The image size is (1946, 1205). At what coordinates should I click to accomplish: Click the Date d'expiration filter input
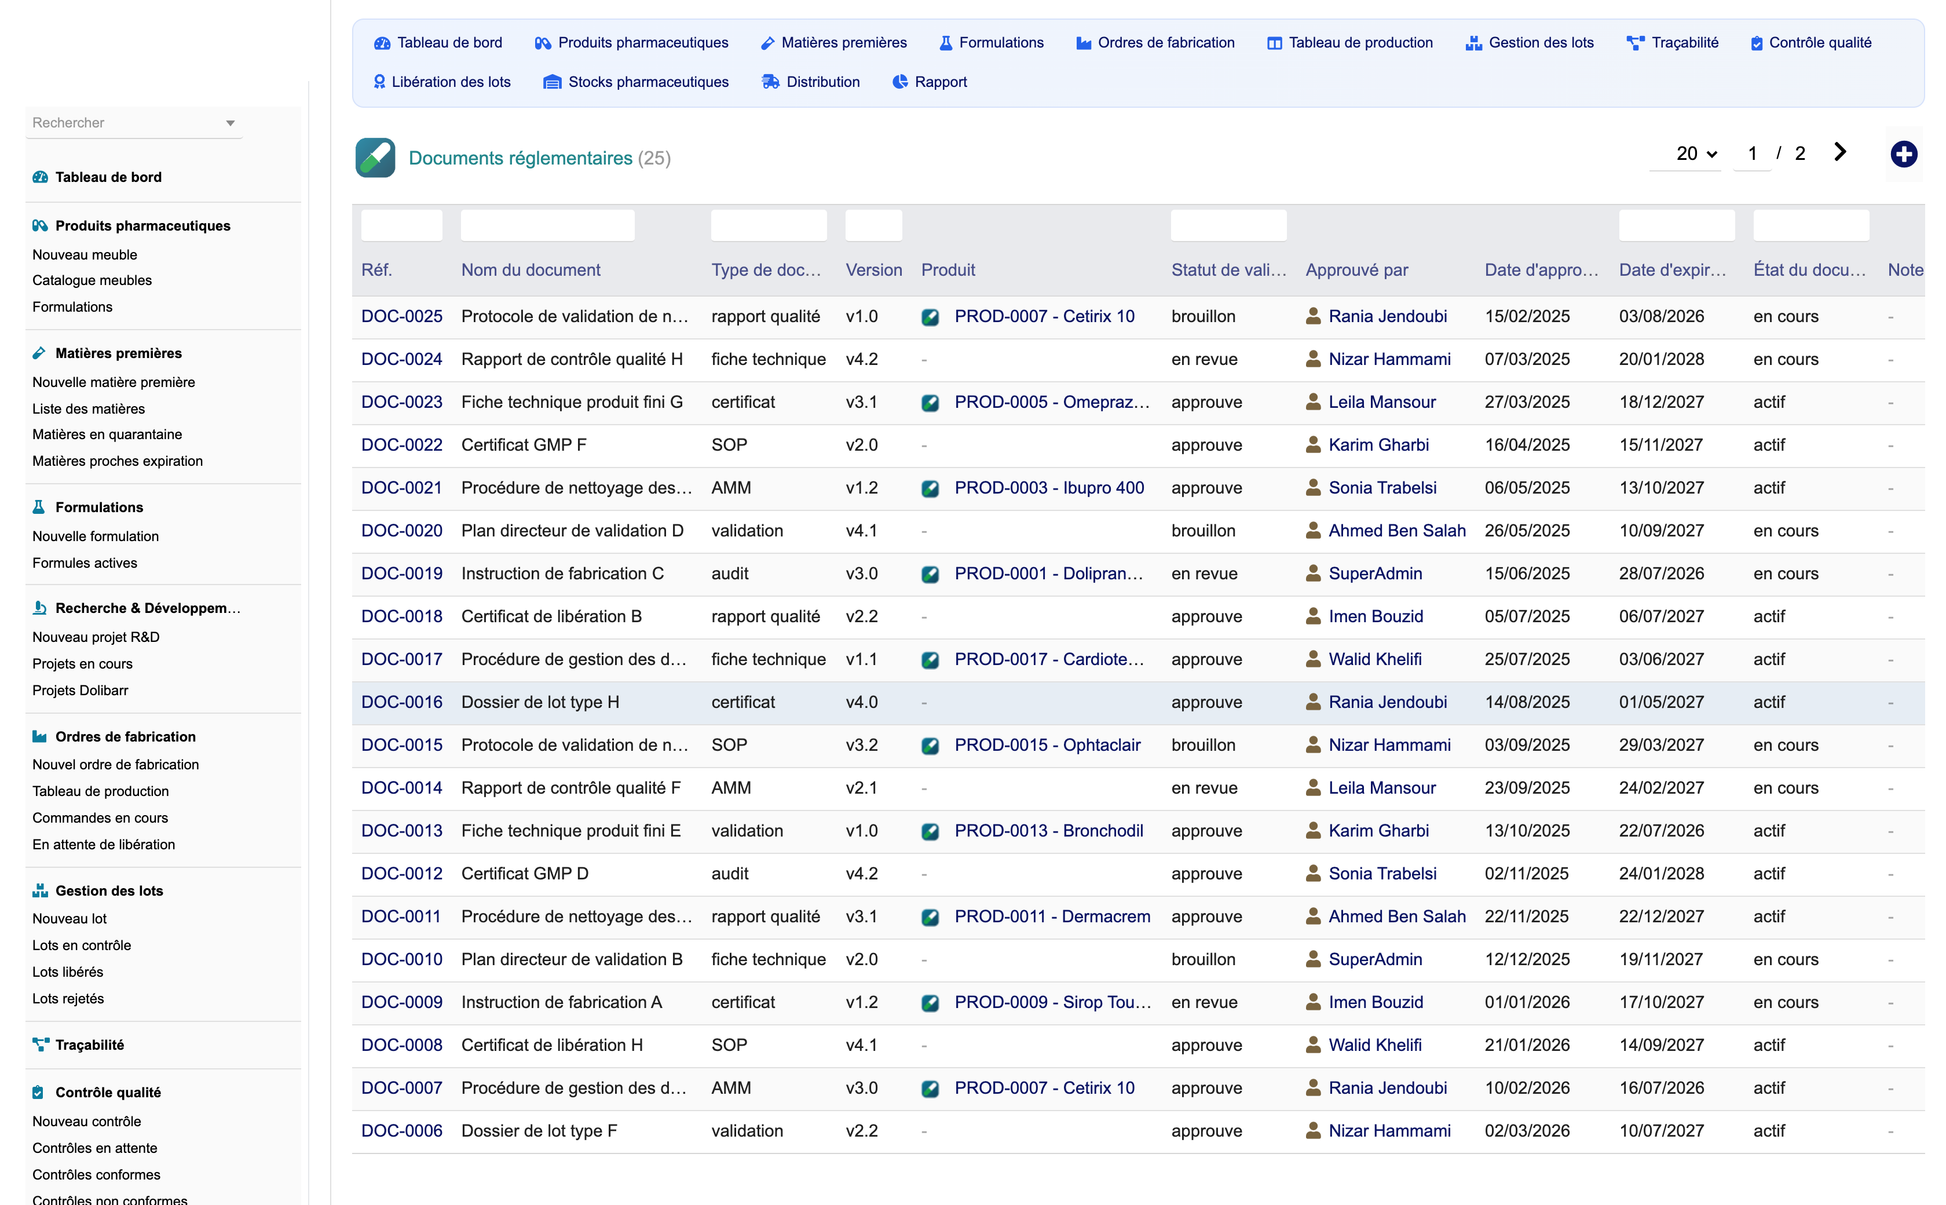tap(1676, 225)
